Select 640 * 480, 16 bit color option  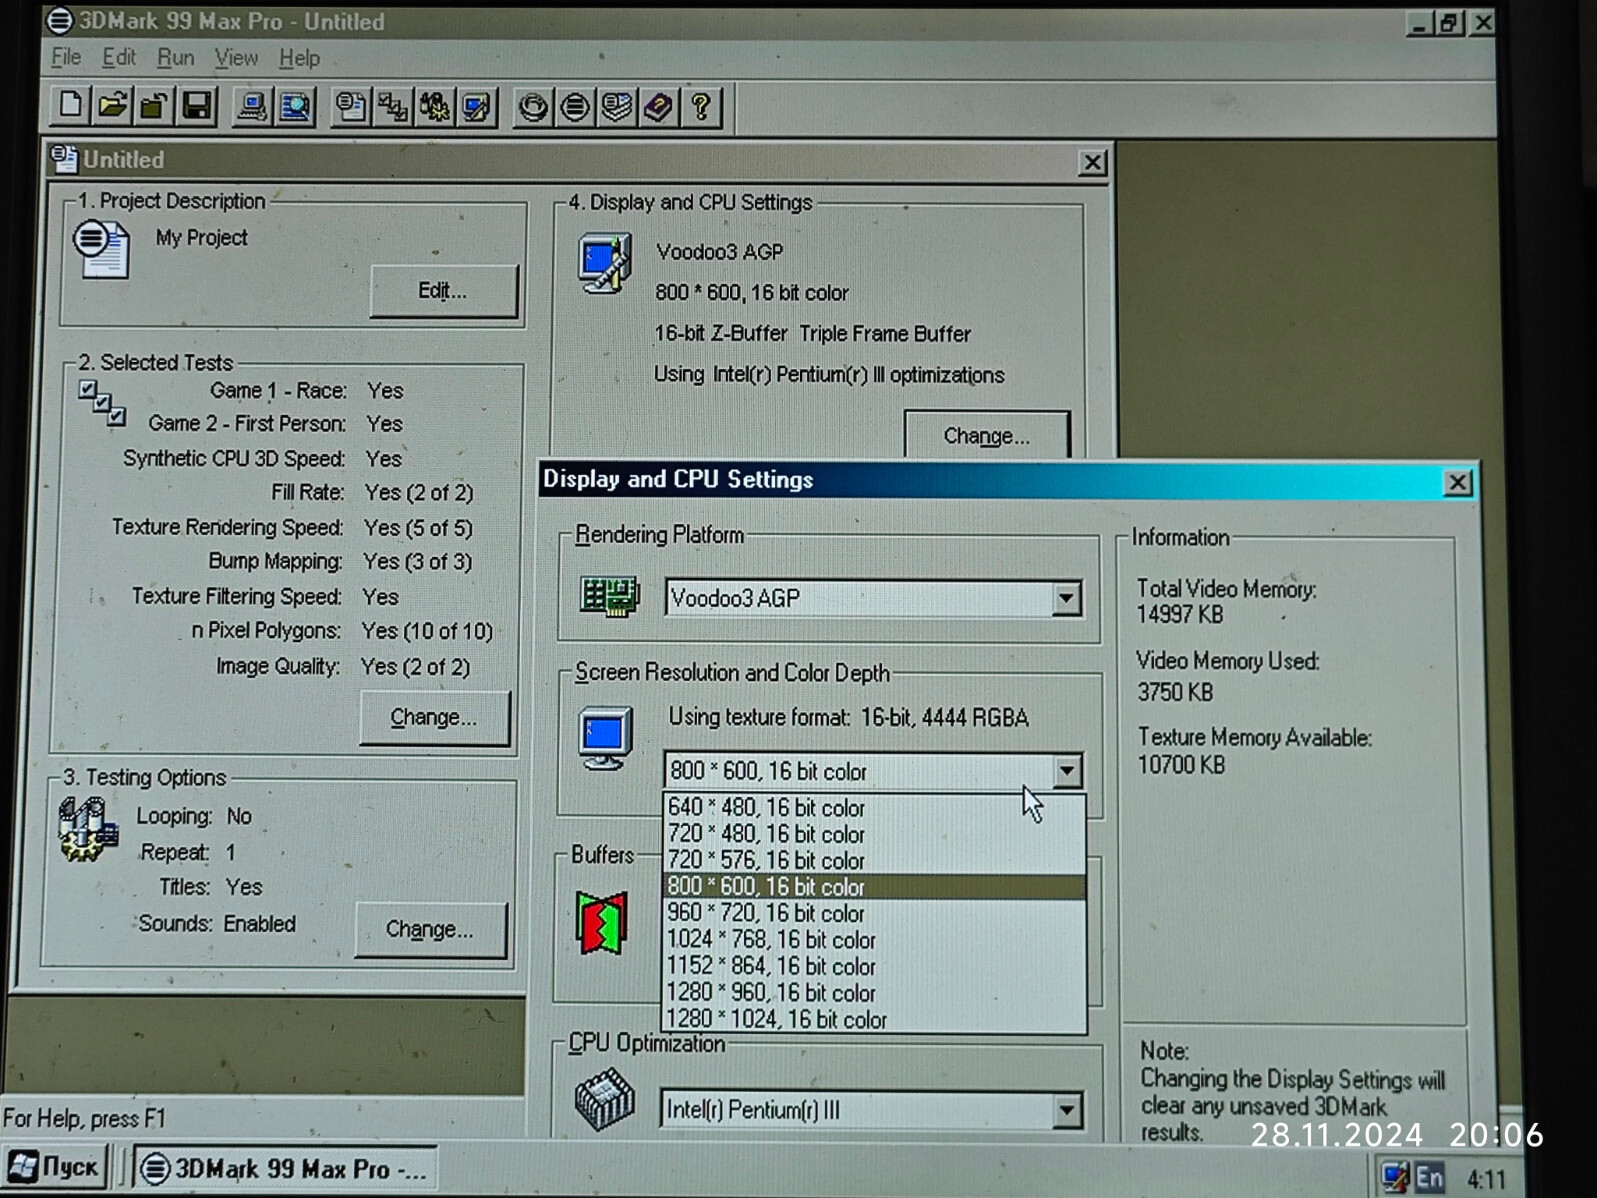click(874, 807)
